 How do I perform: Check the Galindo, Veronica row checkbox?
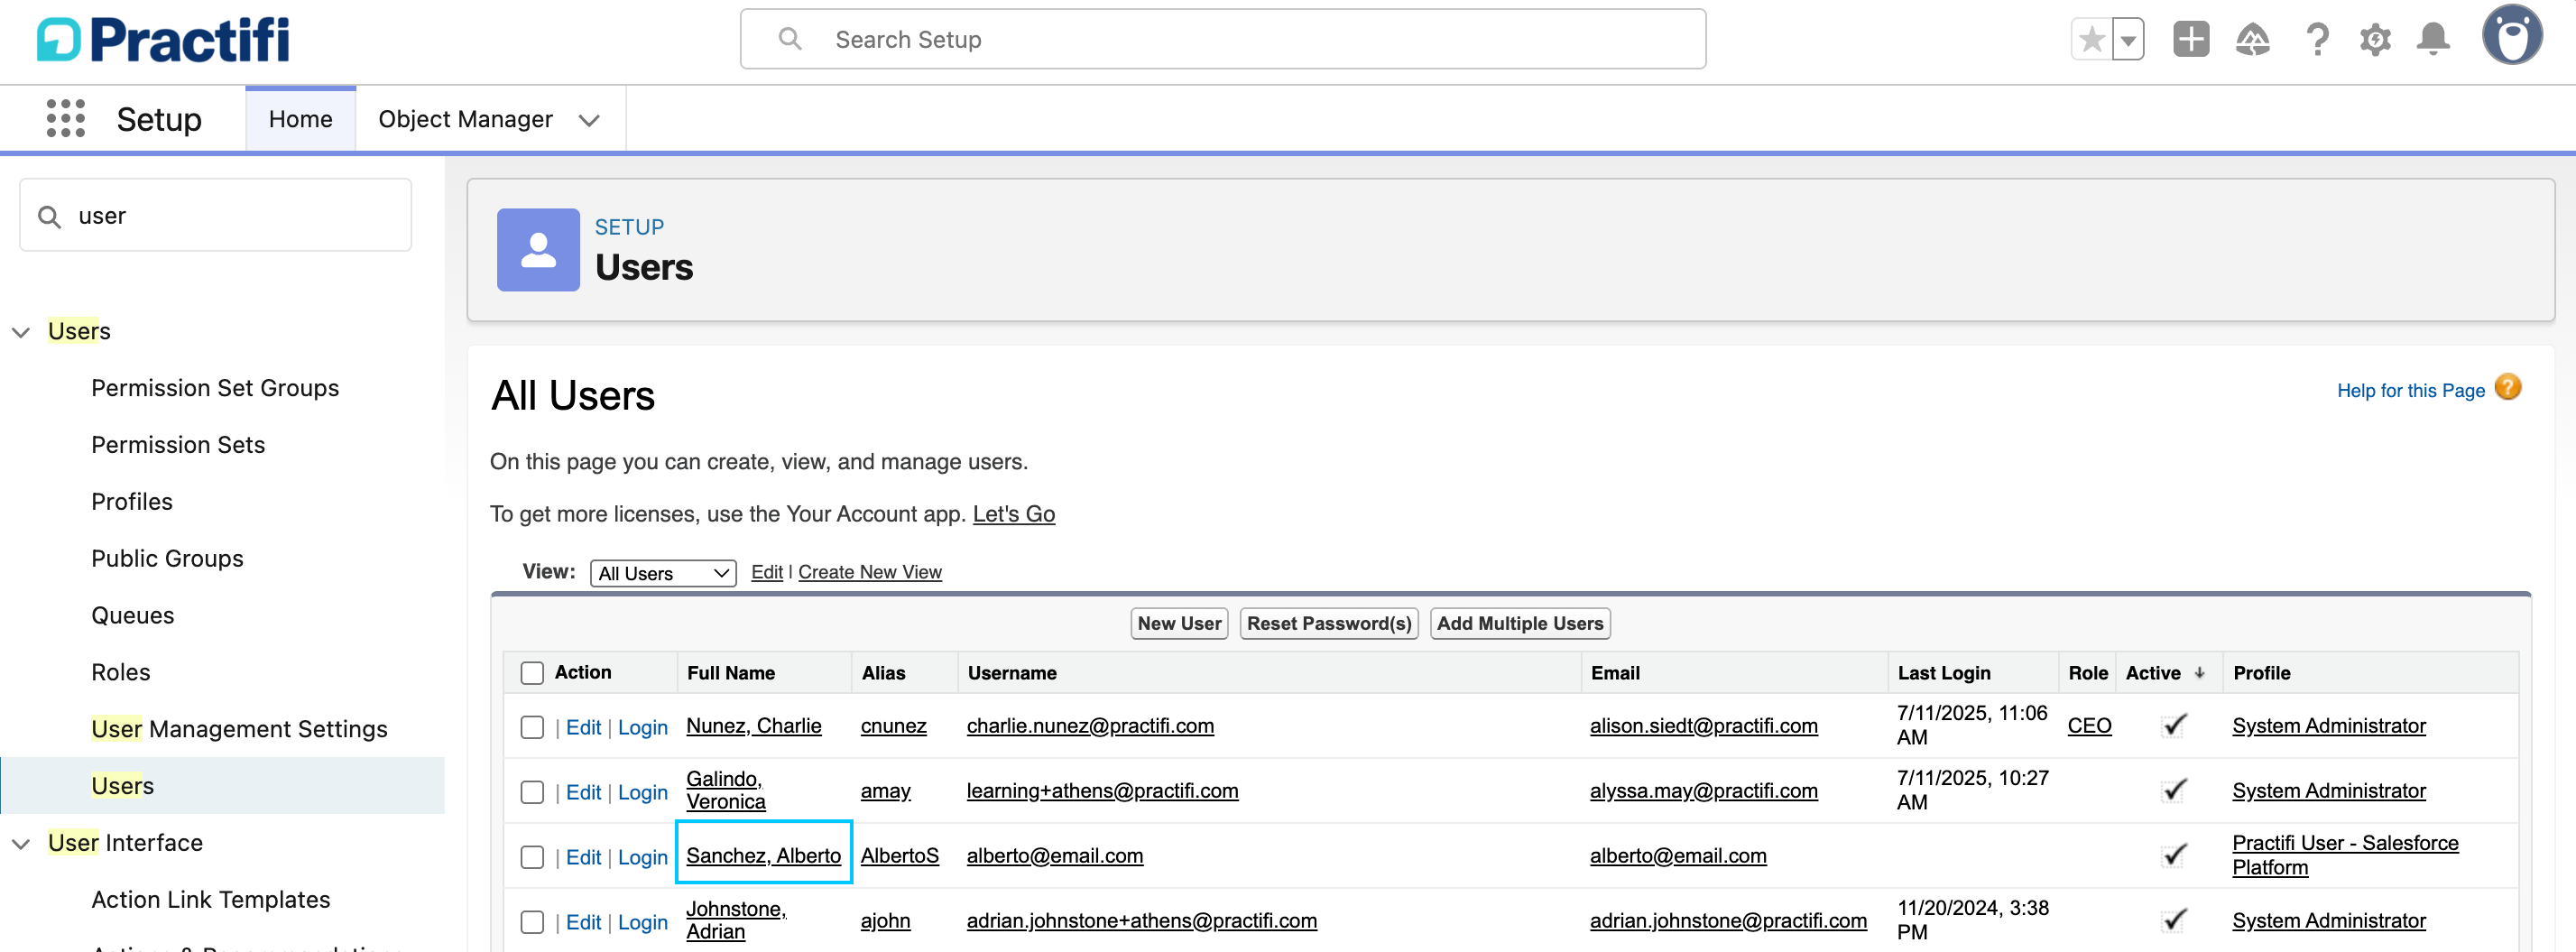532,792
